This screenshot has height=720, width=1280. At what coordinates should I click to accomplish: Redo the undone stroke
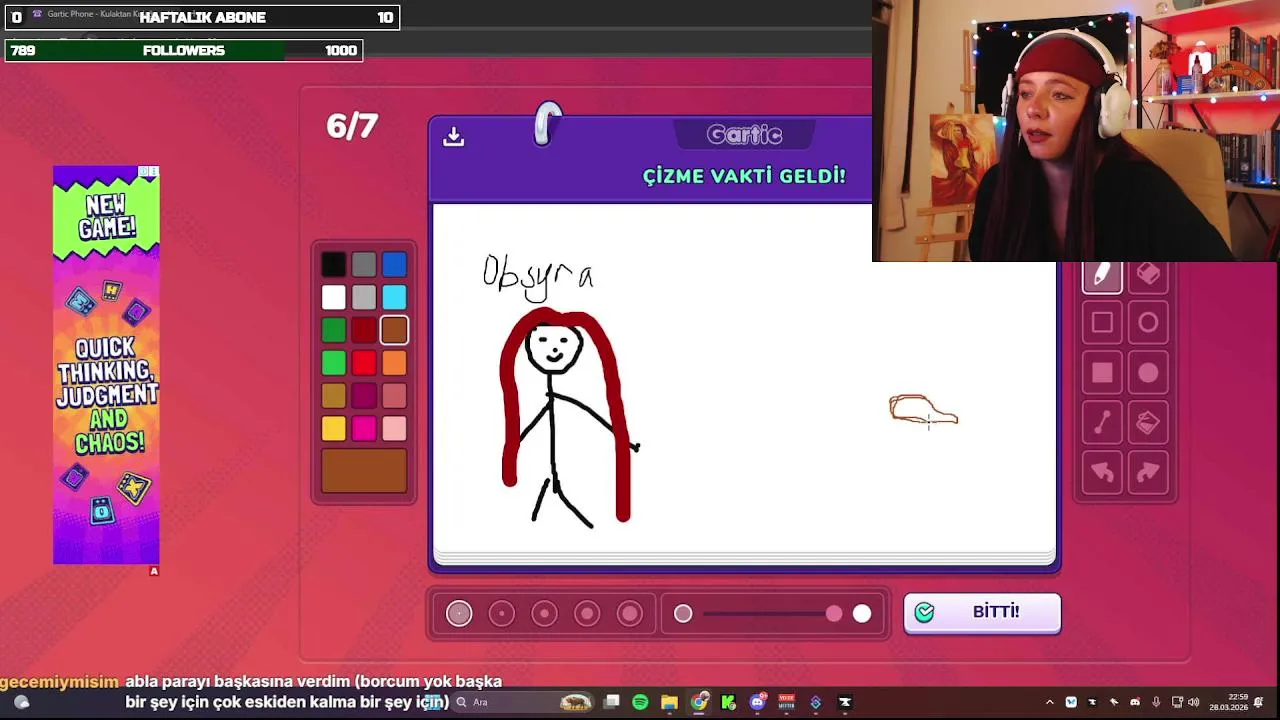click(1148, 472)
